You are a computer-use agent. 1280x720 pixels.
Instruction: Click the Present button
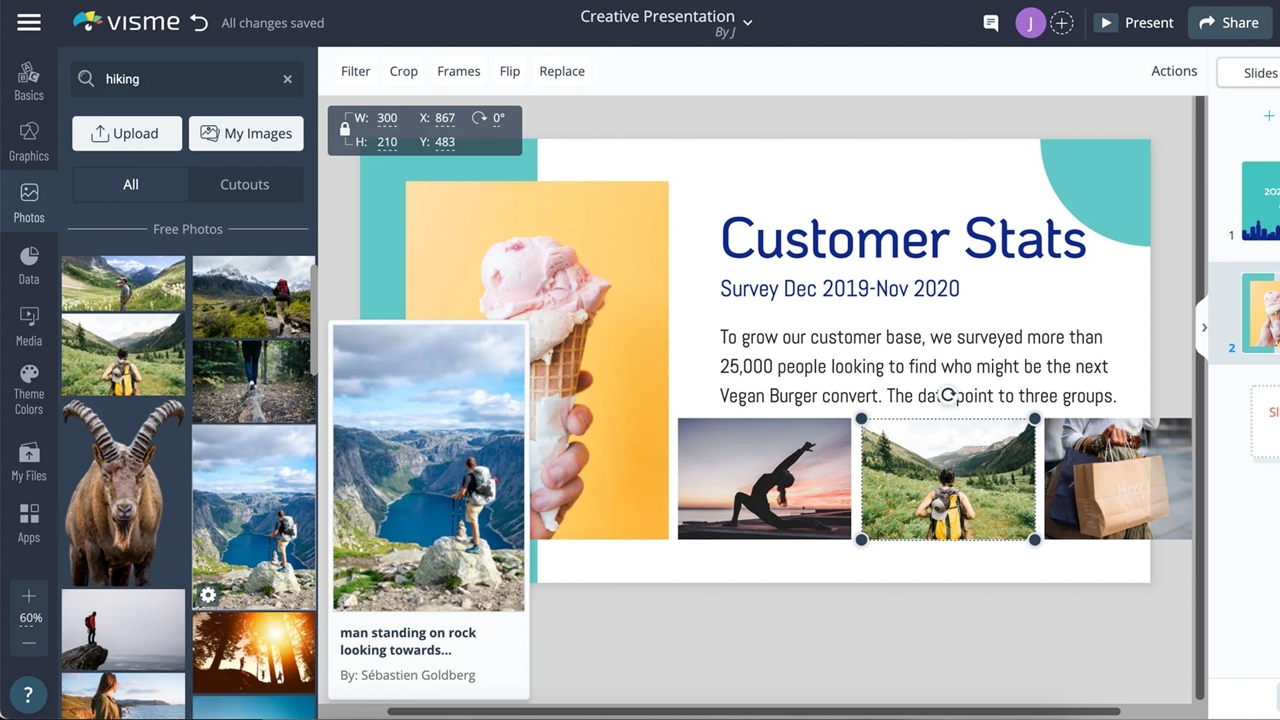1135,22
